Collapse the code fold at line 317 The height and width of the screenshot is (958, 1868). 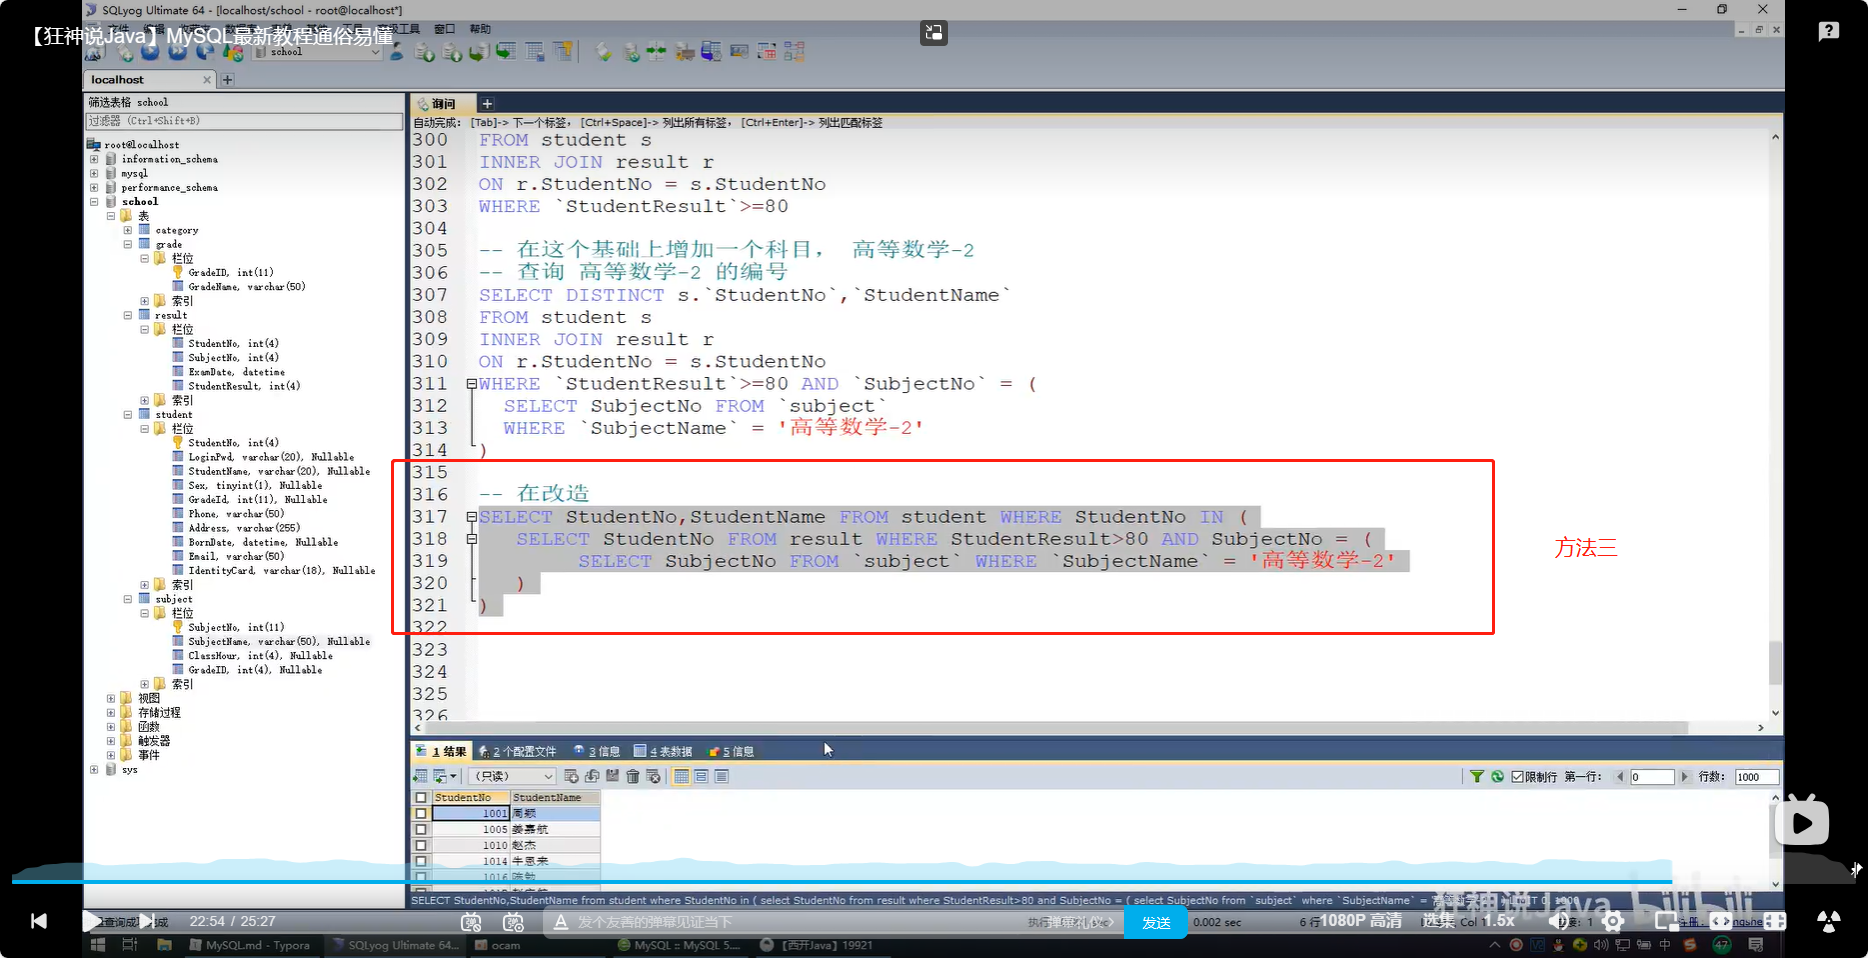471,517
